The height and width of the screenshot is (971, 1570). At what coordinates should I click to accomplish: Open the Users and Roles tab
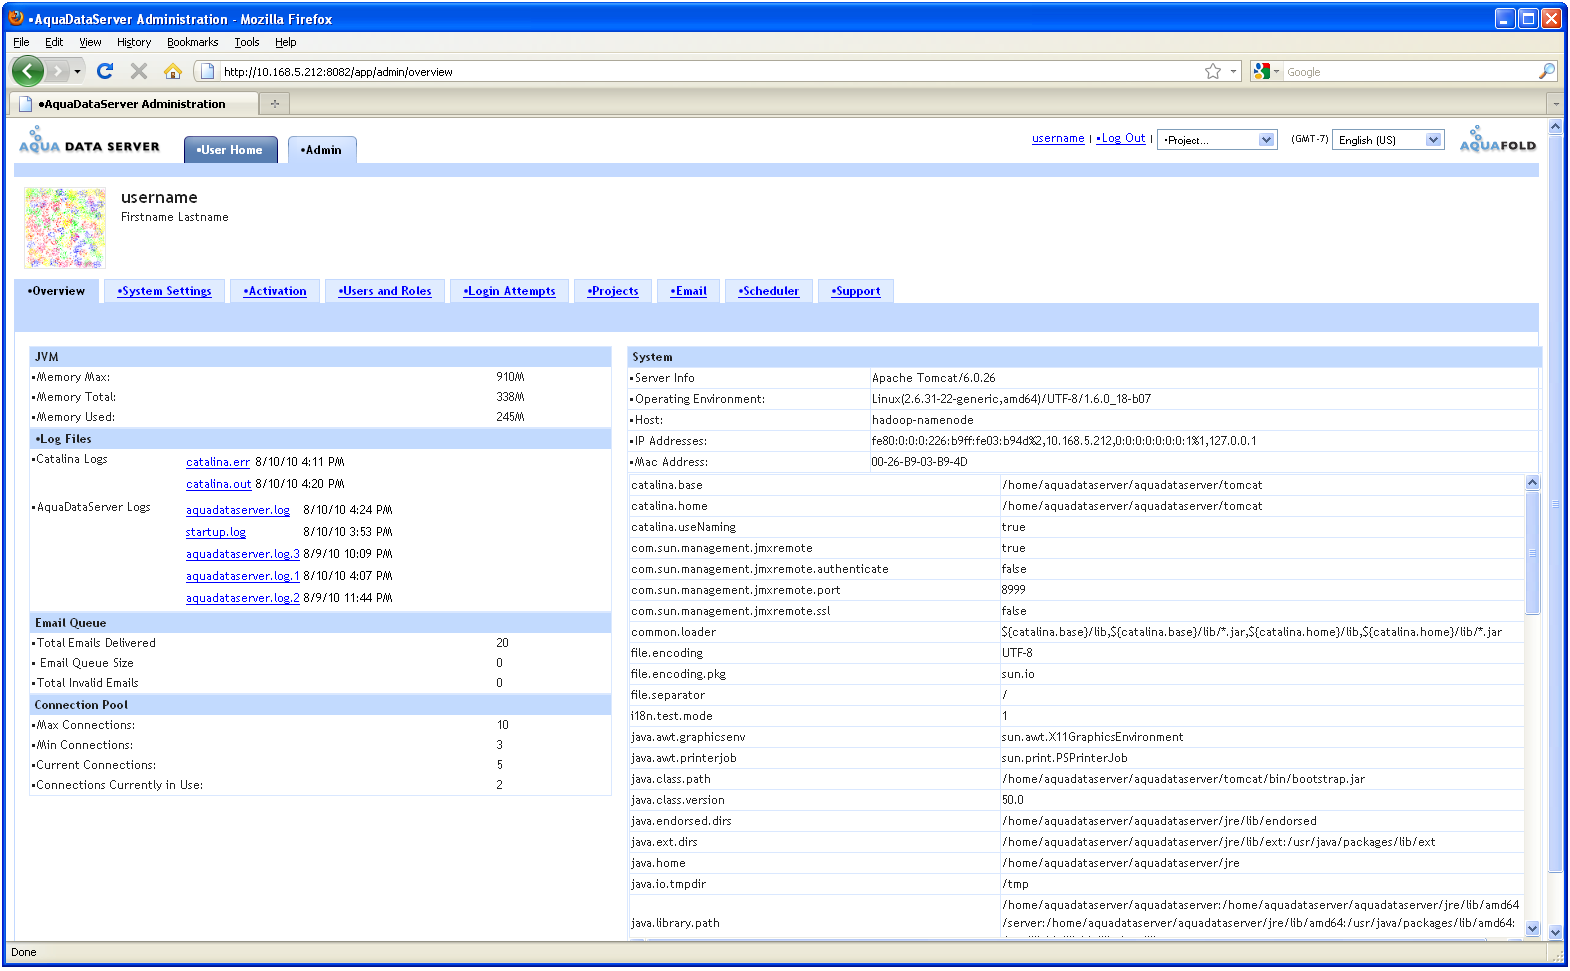(x=385, y=291)
